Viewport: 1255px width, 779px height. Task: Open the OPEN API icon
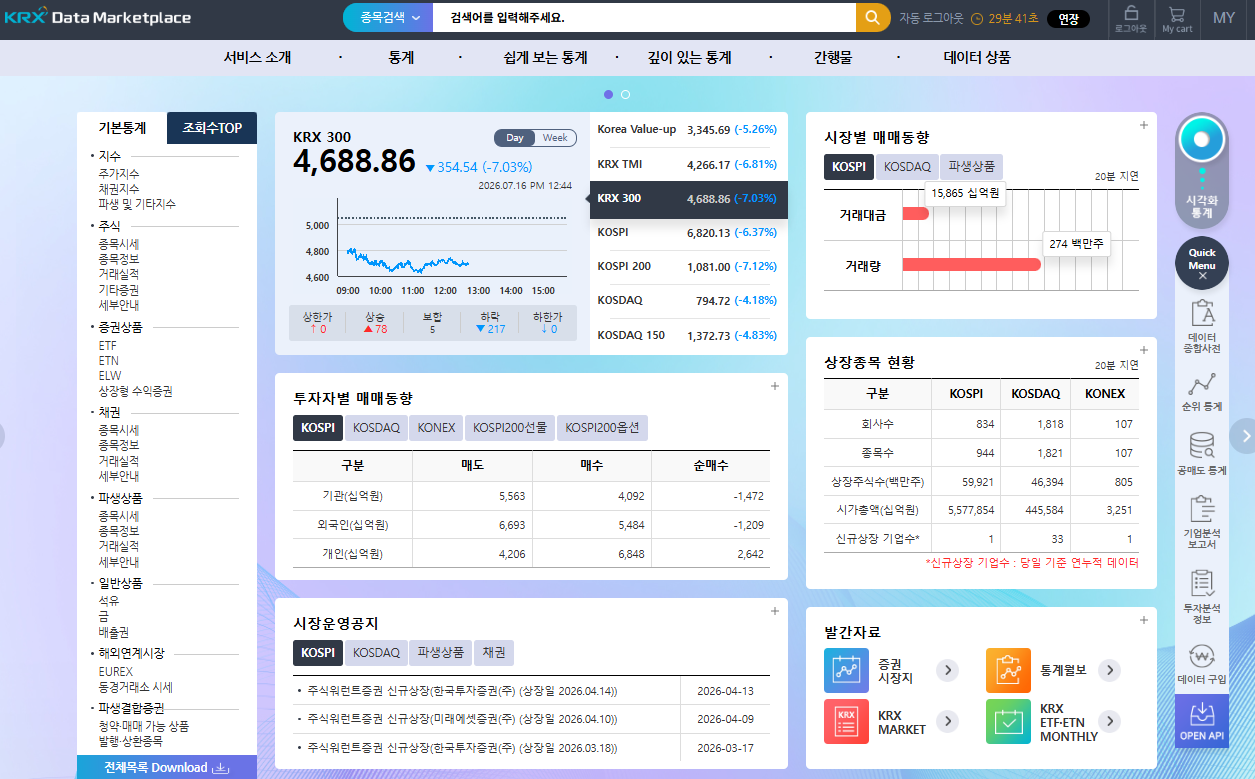tap(1202, 721)
